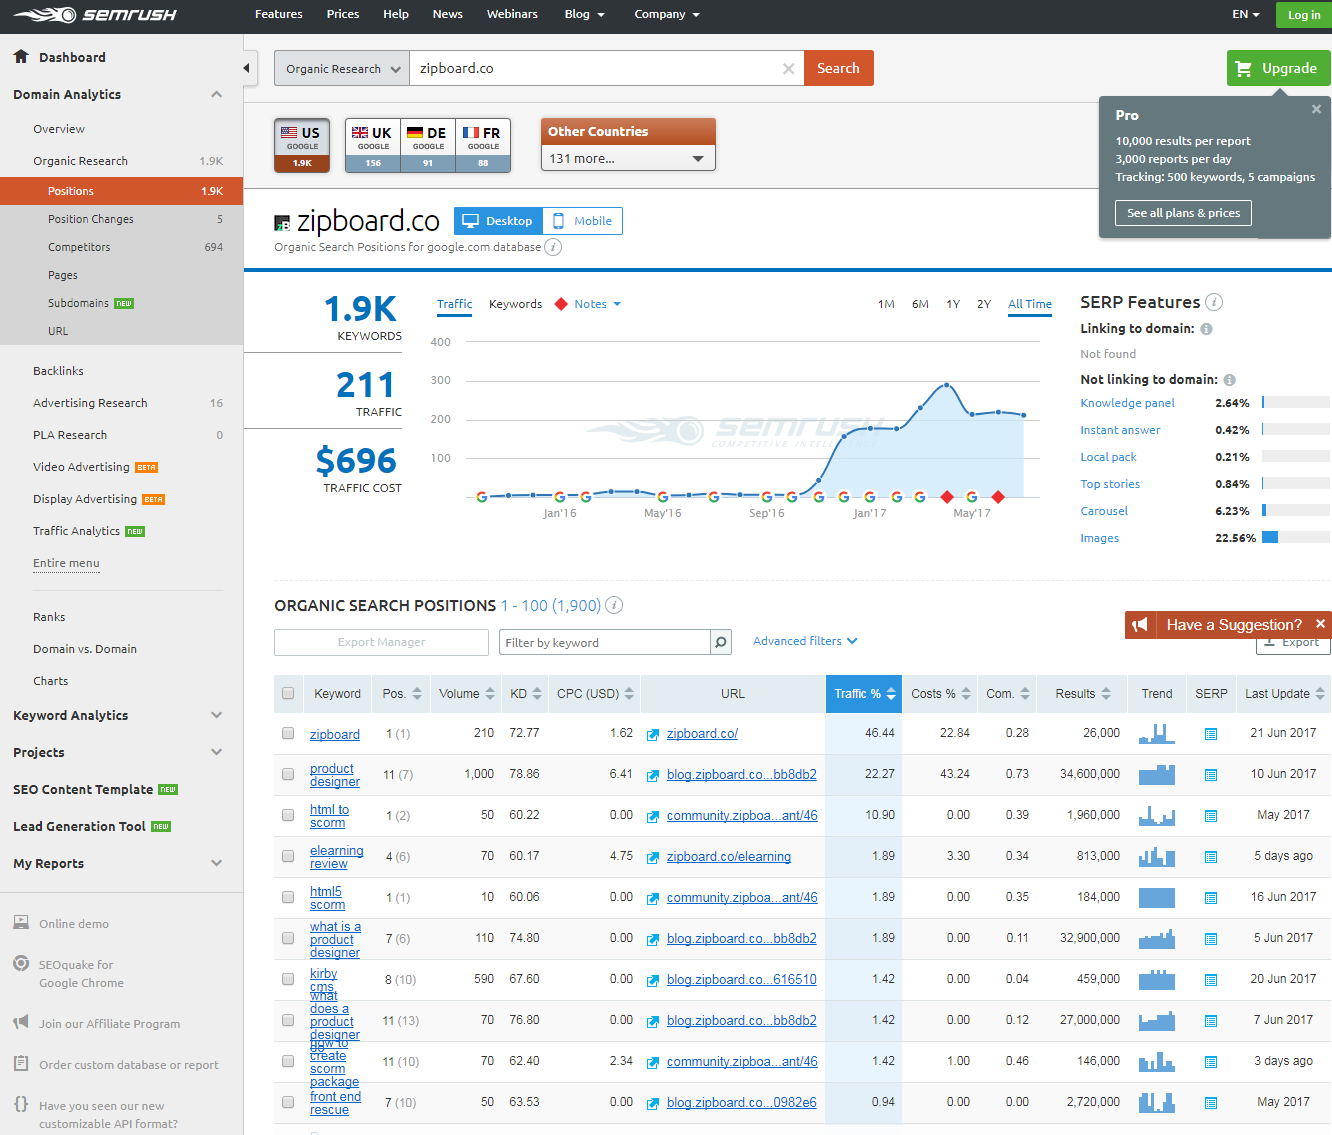The height and width of the screenshot is (1135, 1332).
Task: Check the kirby cms row checkbox
Action: [288, 979]
